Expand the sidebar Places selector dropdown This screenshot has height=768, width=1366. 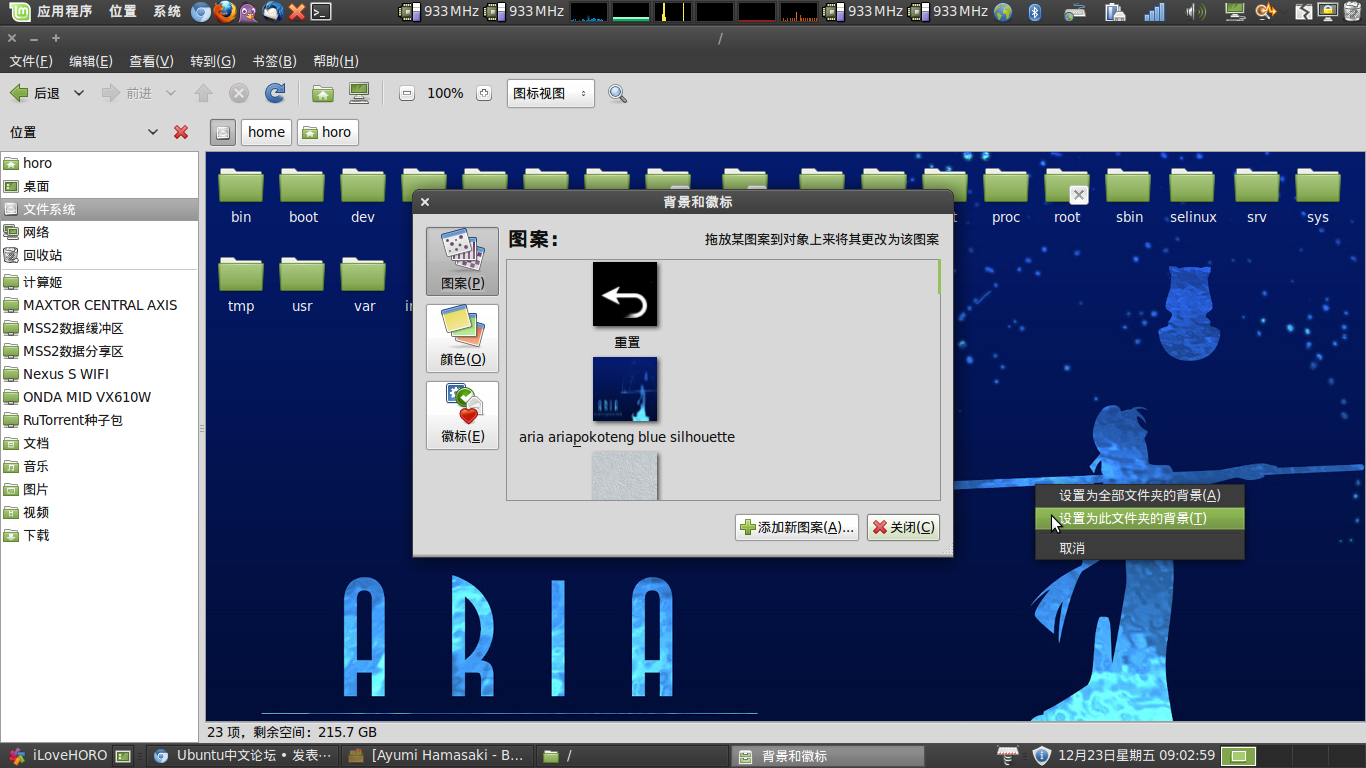(x=153, y=132)
